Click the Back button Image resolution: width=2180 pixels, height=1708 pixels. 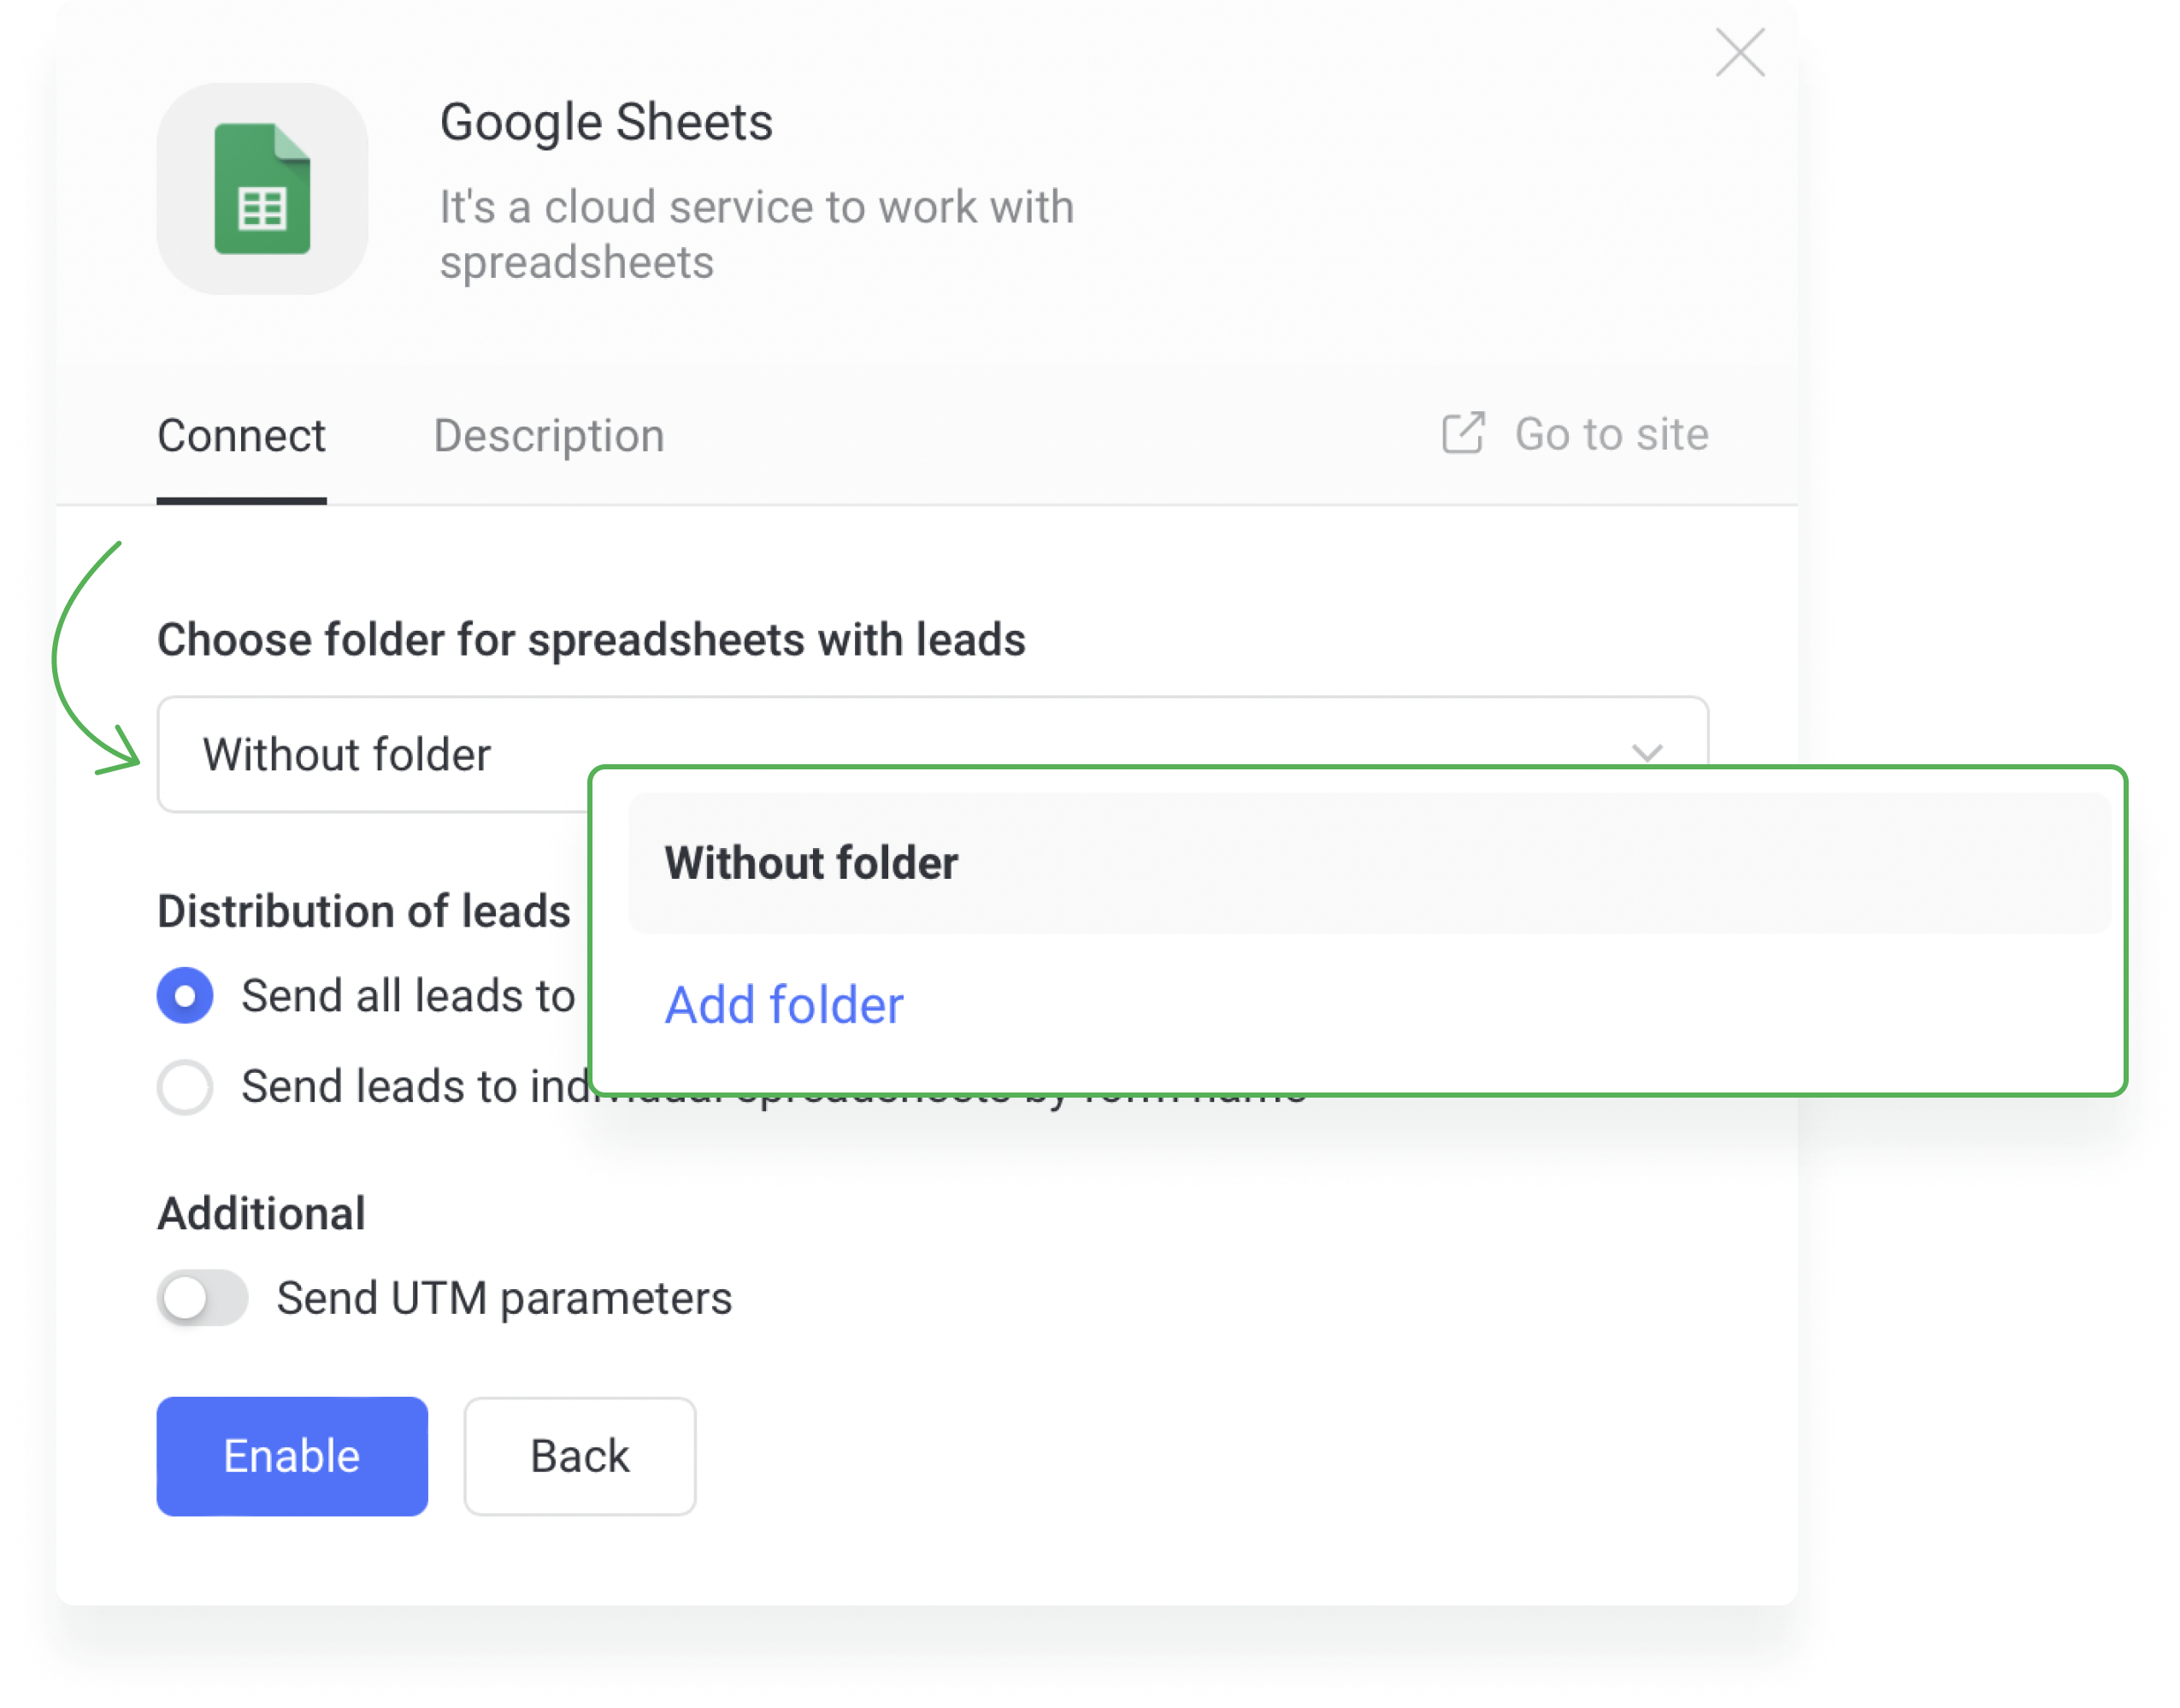click(x=579, y=1456)
